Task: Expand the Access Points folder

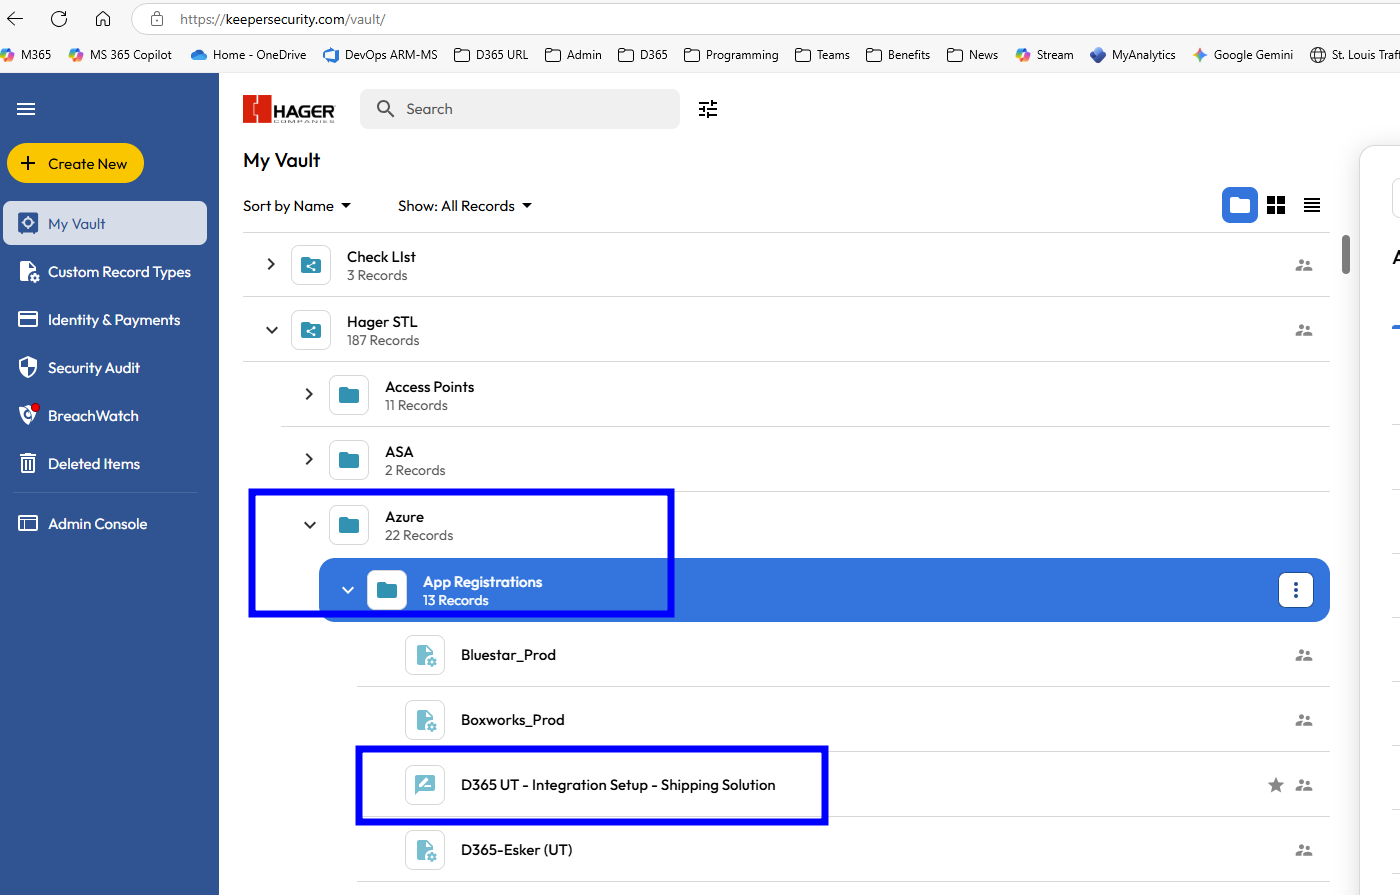Action: click(309, 394)
